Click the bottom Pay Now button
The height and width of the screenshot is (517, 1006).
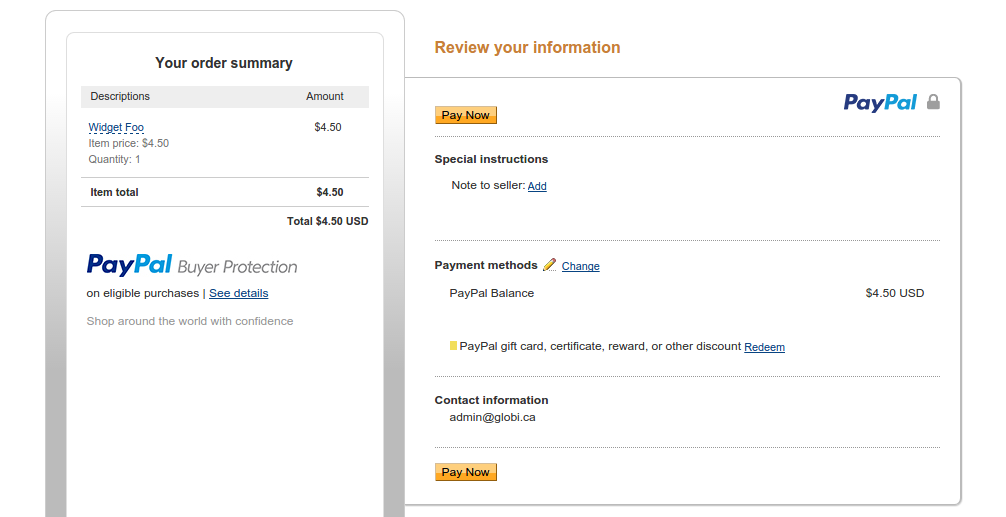pos(466,471)
